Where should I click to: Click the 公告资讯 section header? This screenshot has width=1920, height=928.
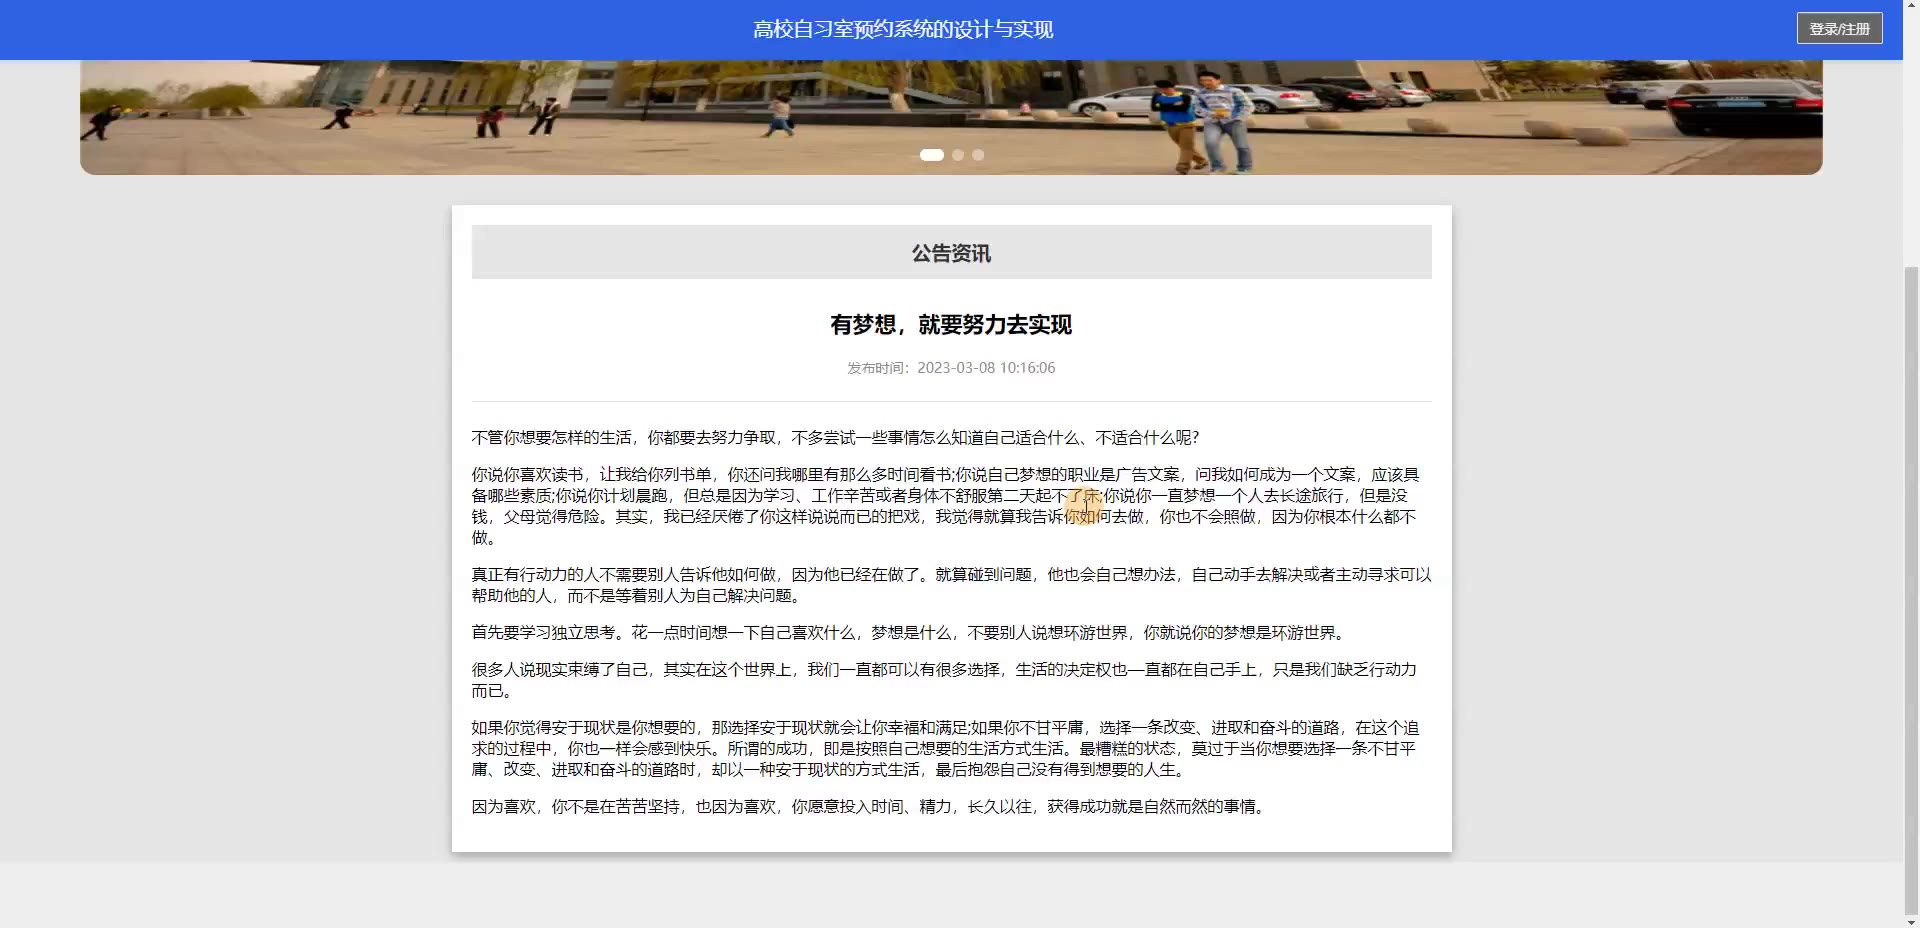[951, 252]
